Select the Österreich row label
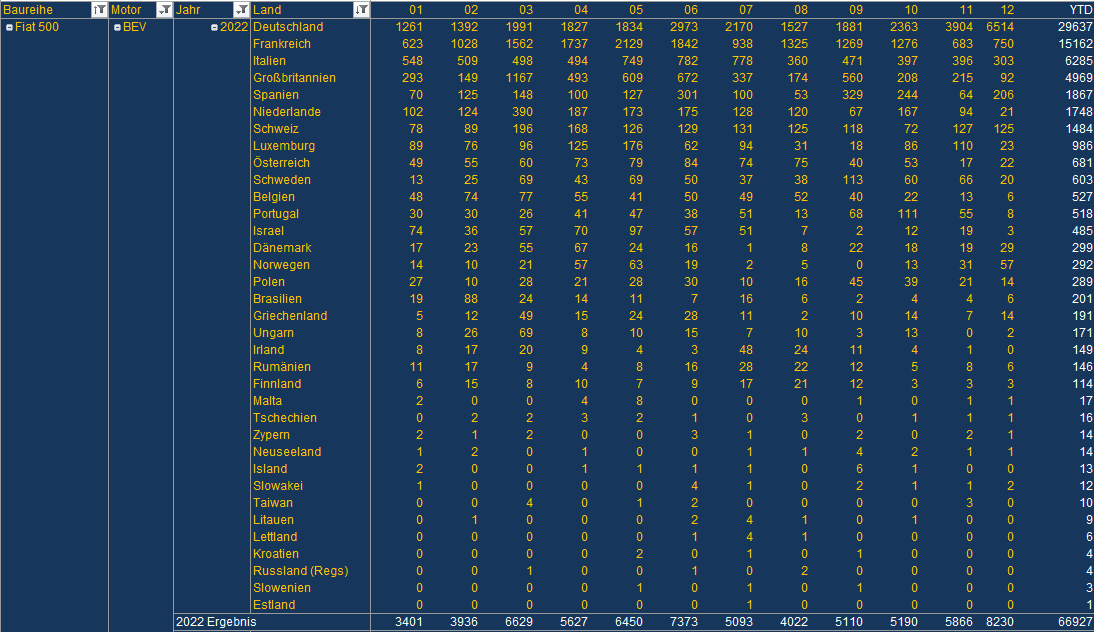 [x=282, y=163]
